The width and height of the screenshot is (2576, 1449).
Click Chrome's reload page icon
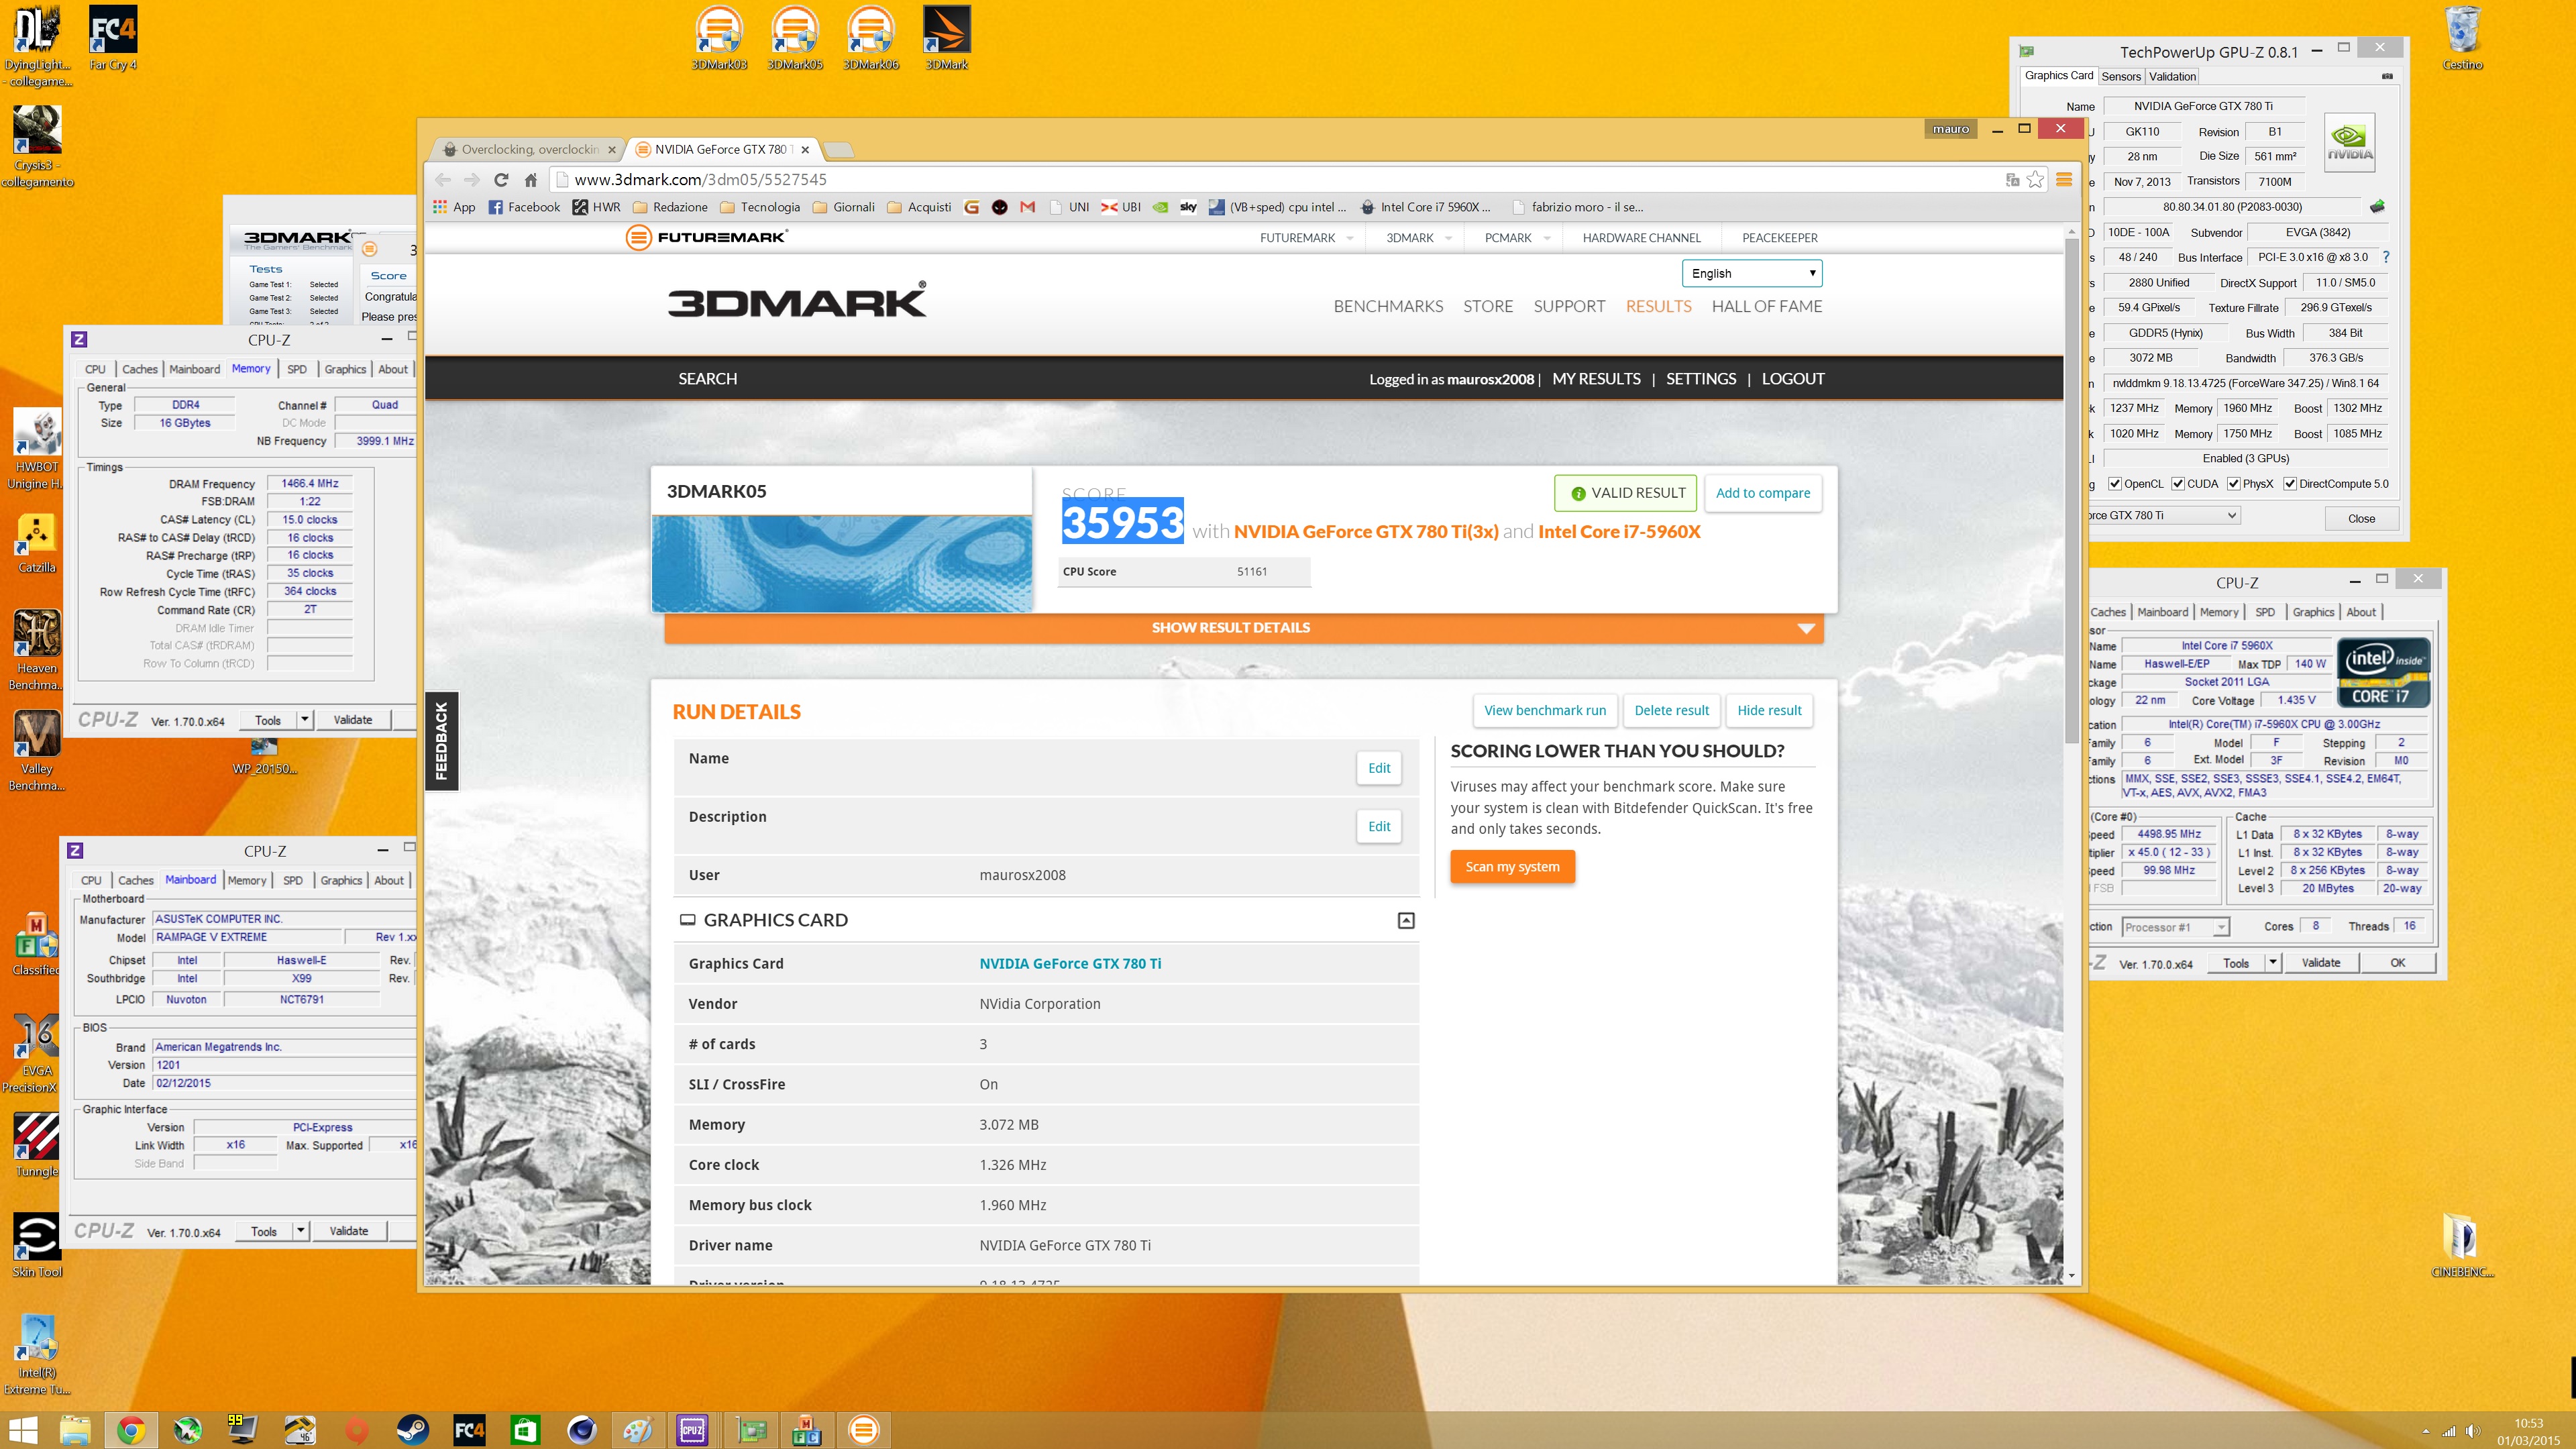point(501,180)
